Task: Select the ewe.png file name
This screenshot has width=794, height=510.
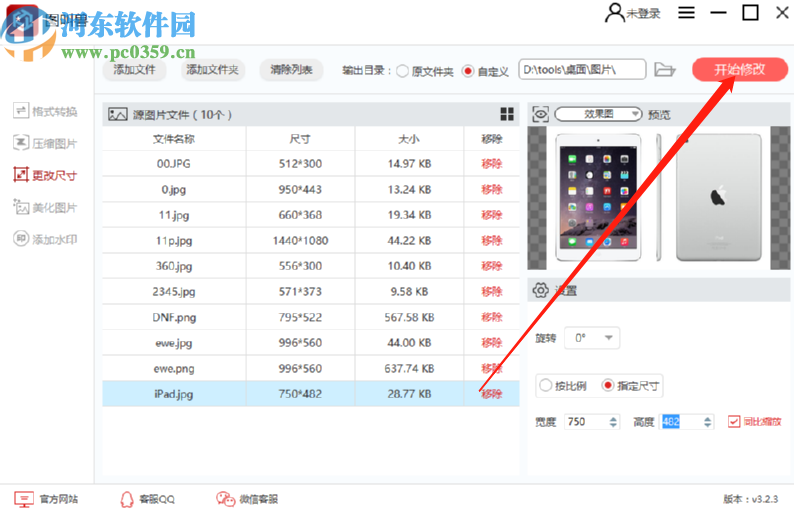Action: click(x=174, y=368)
